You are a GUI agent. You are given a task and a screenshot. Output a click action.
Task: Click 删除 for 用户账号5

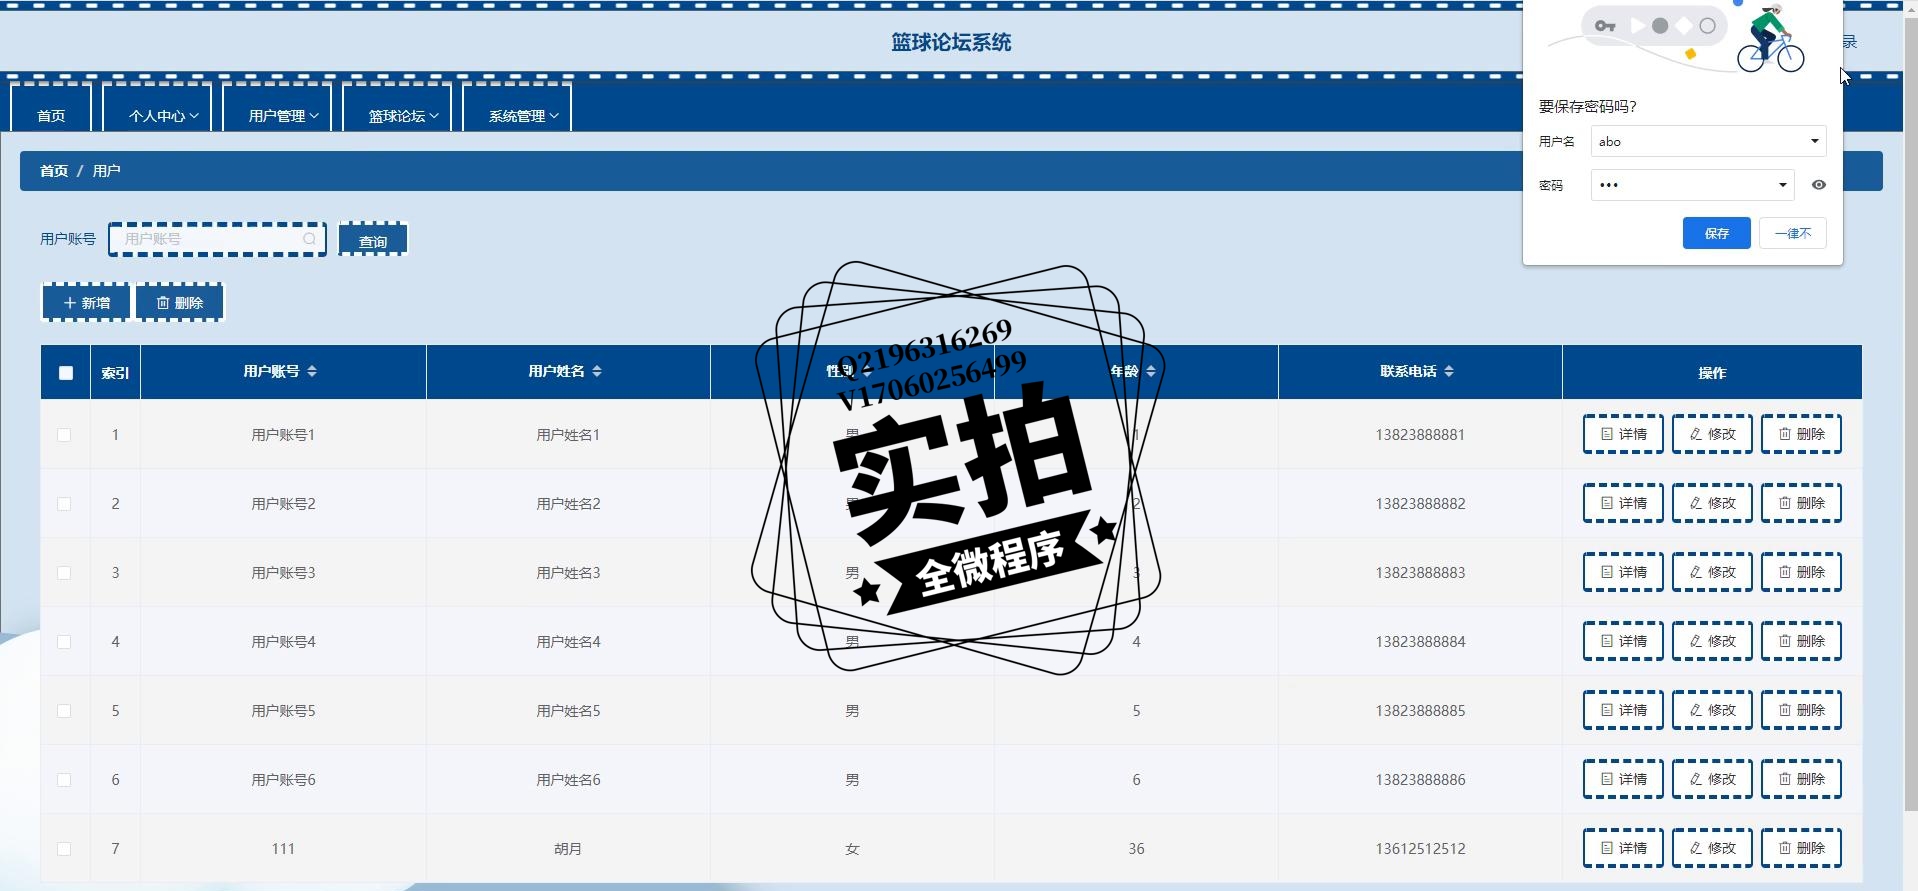(1801, 710)
